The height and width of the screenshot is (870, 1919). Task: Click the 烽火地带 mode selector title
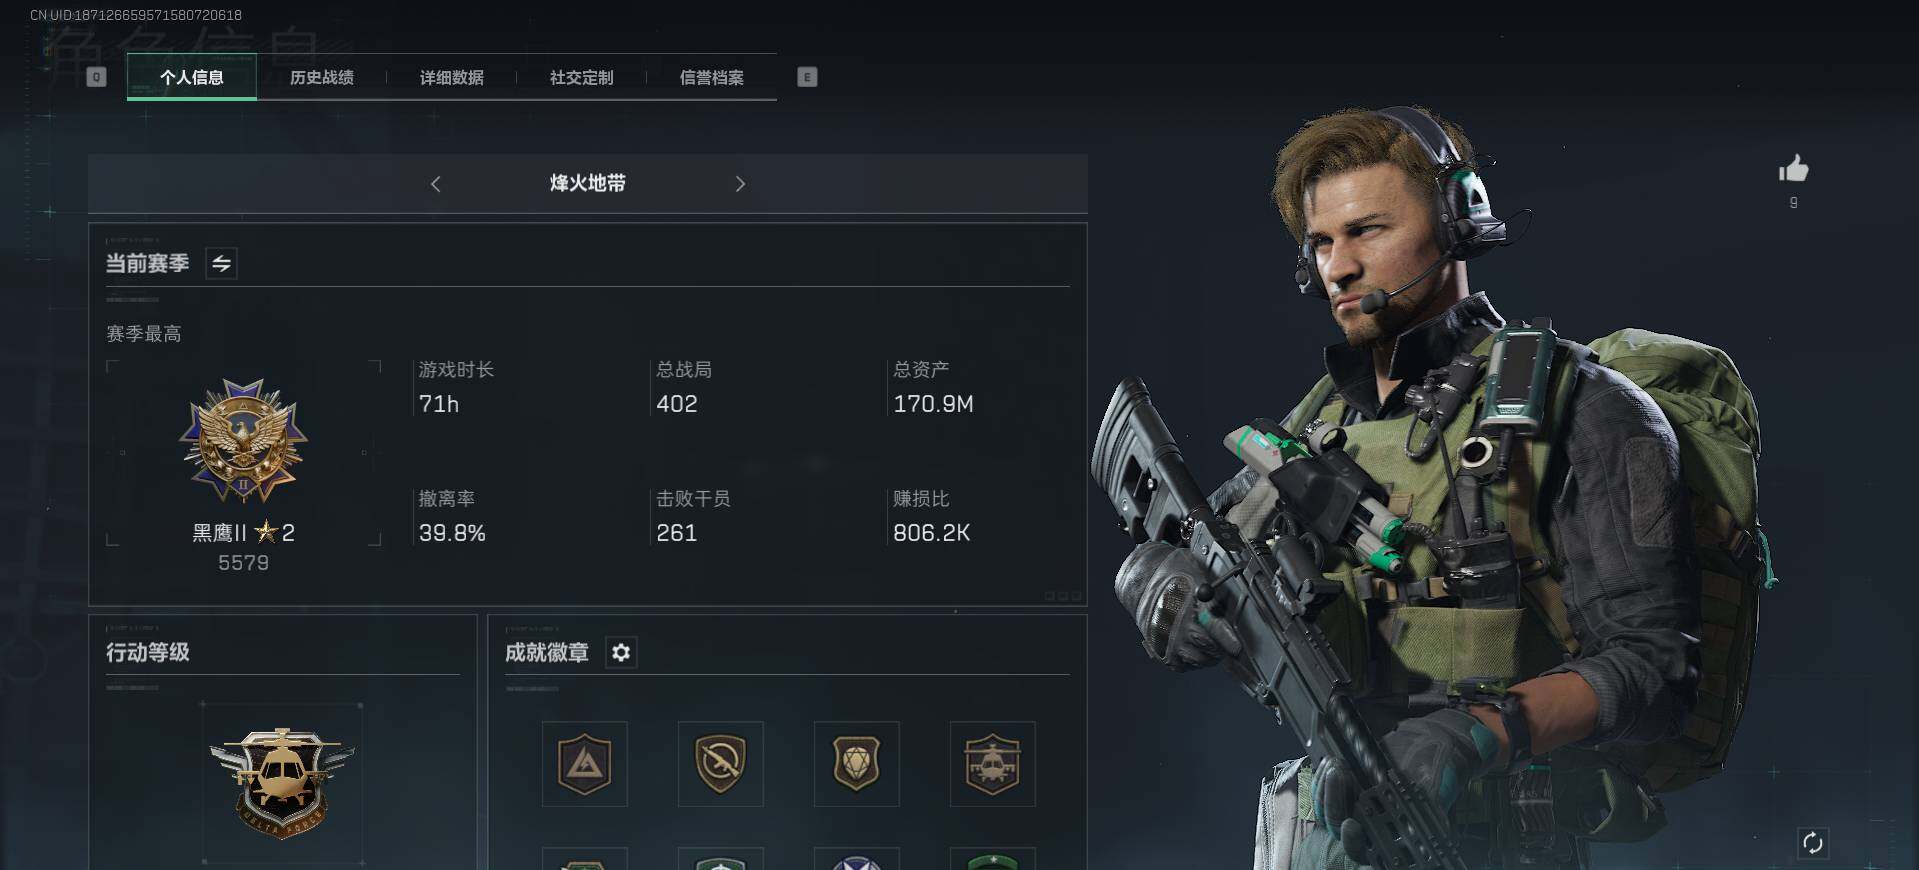[x=588, y=183]
